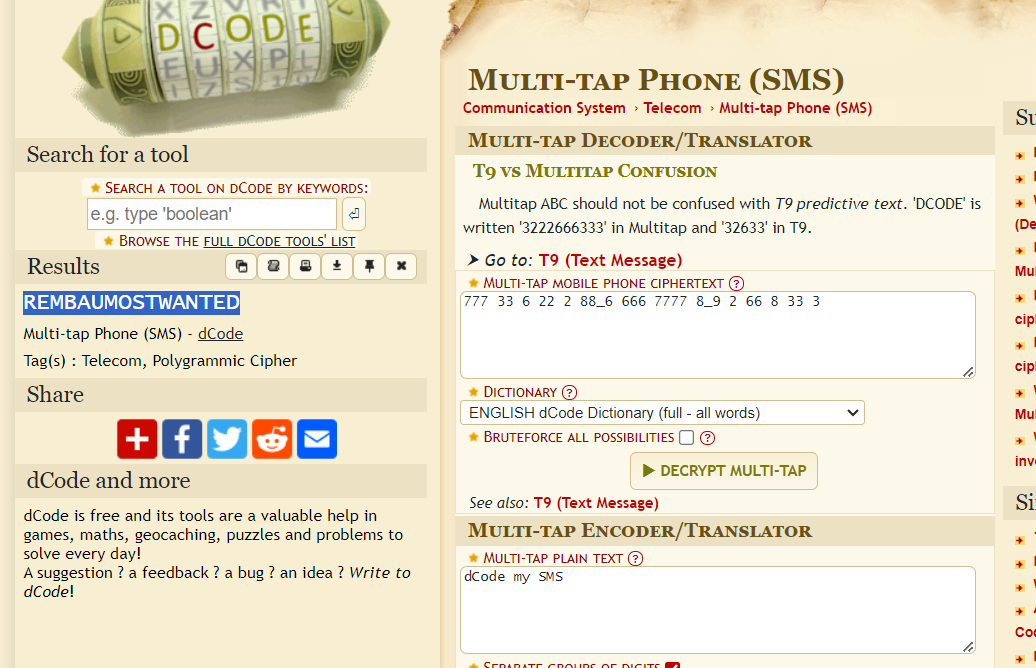The width and height of the screenshot is (1036, 668).
Task: Share the page via the email icon
Action: point(317,439)
